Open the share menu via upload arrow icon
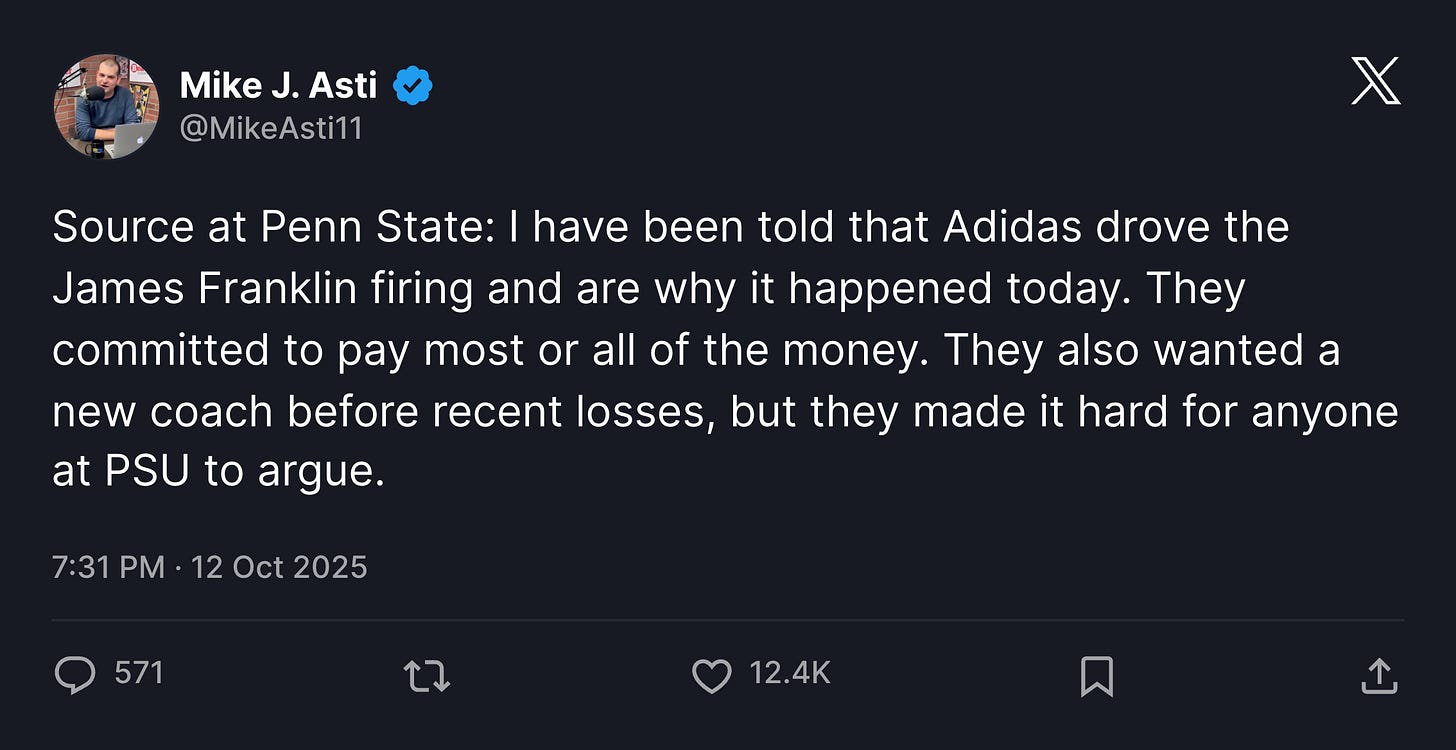The height and width of the screenshot is (750, 1456). tap(1379, 676)
